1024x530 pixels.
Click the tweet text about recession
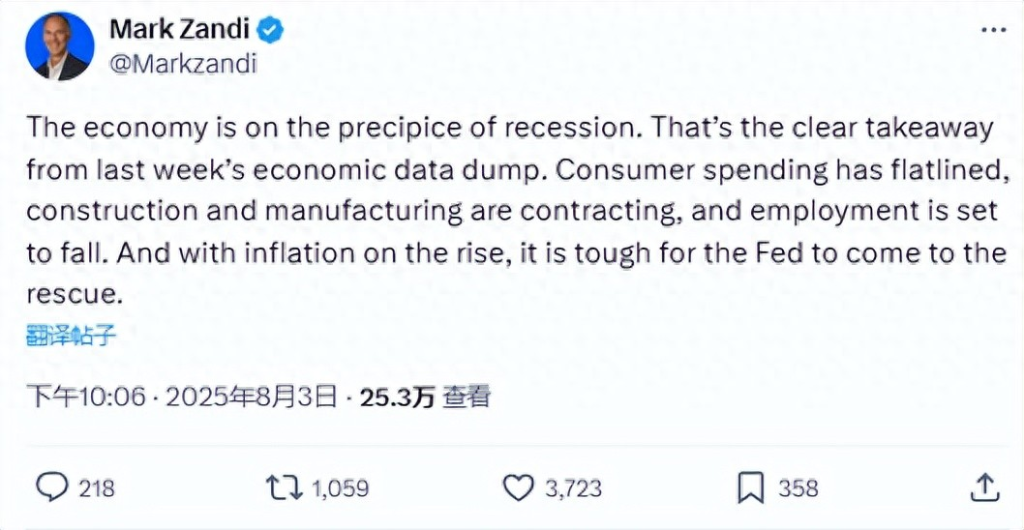515,211
